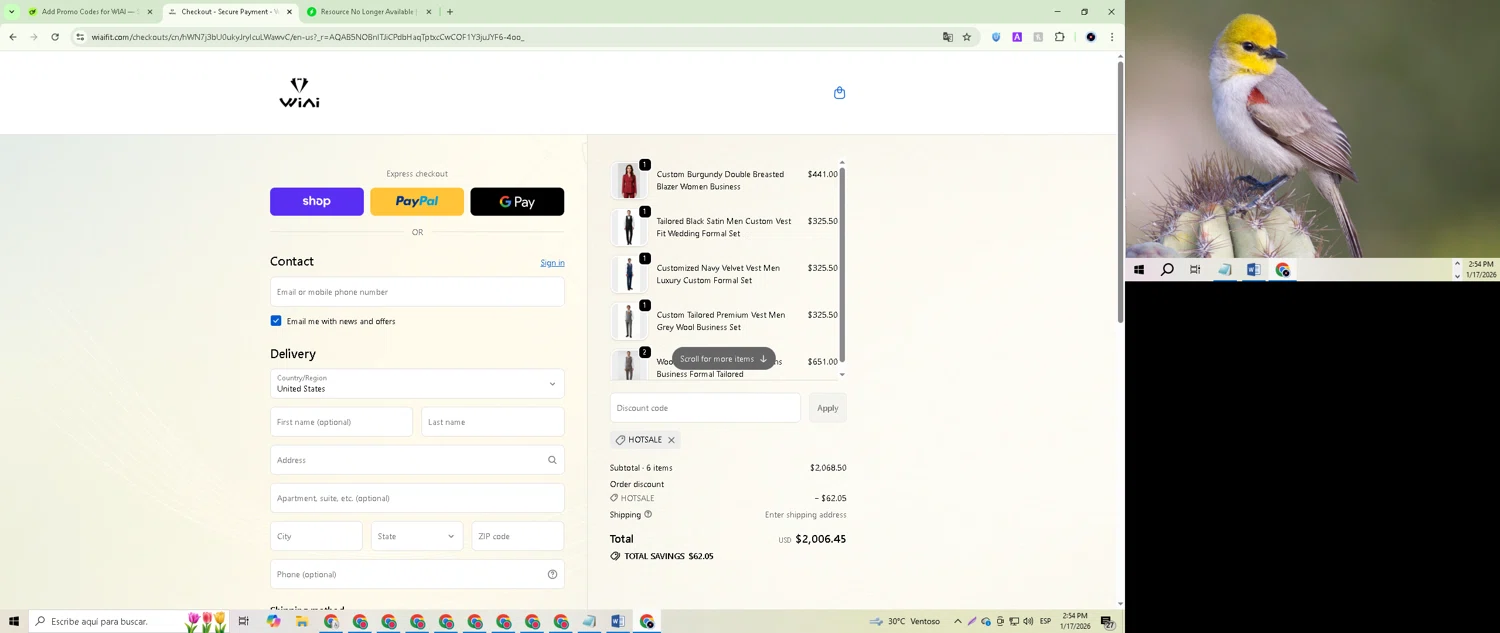This screenshot has width=1500, height=633.
Task: Click the Sign in link
Action: point(552,263)
